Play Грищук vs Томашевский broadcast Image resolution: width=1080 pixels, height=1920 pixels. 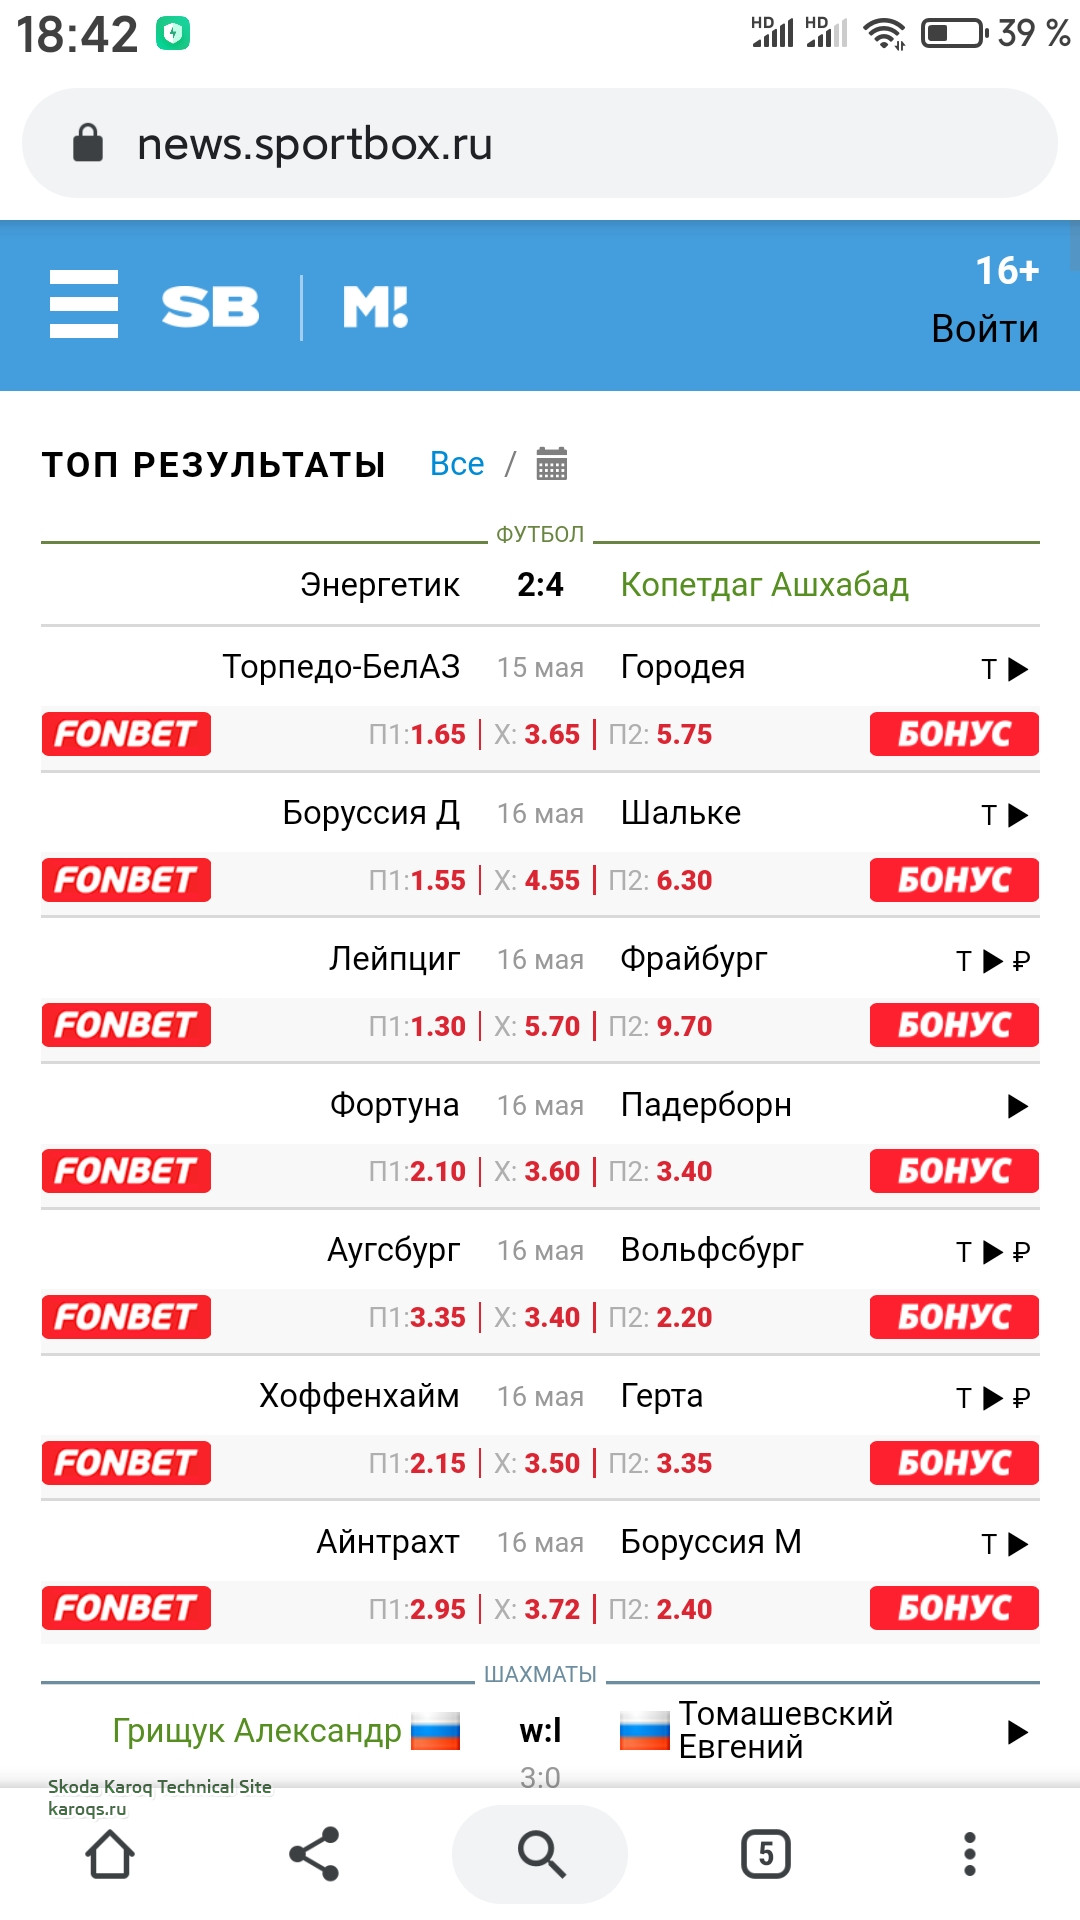click(x=1017, y=1732)
